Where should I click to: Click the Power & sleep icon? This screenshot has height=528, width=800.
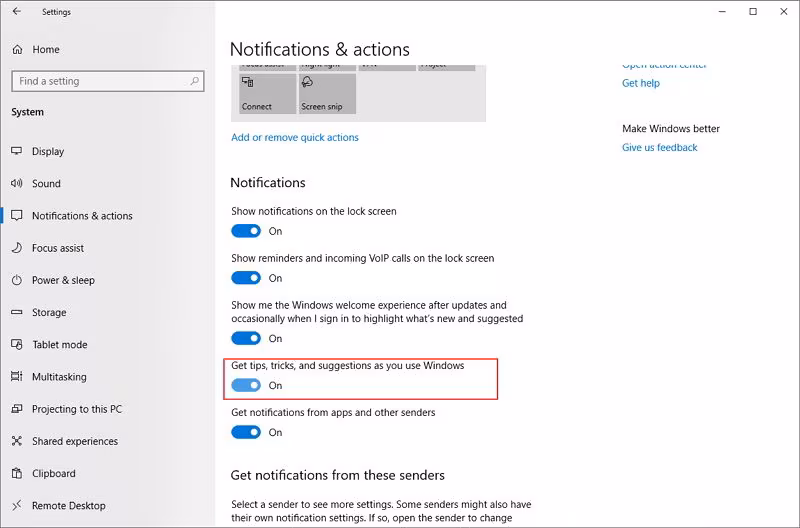[x=16, y=280]
